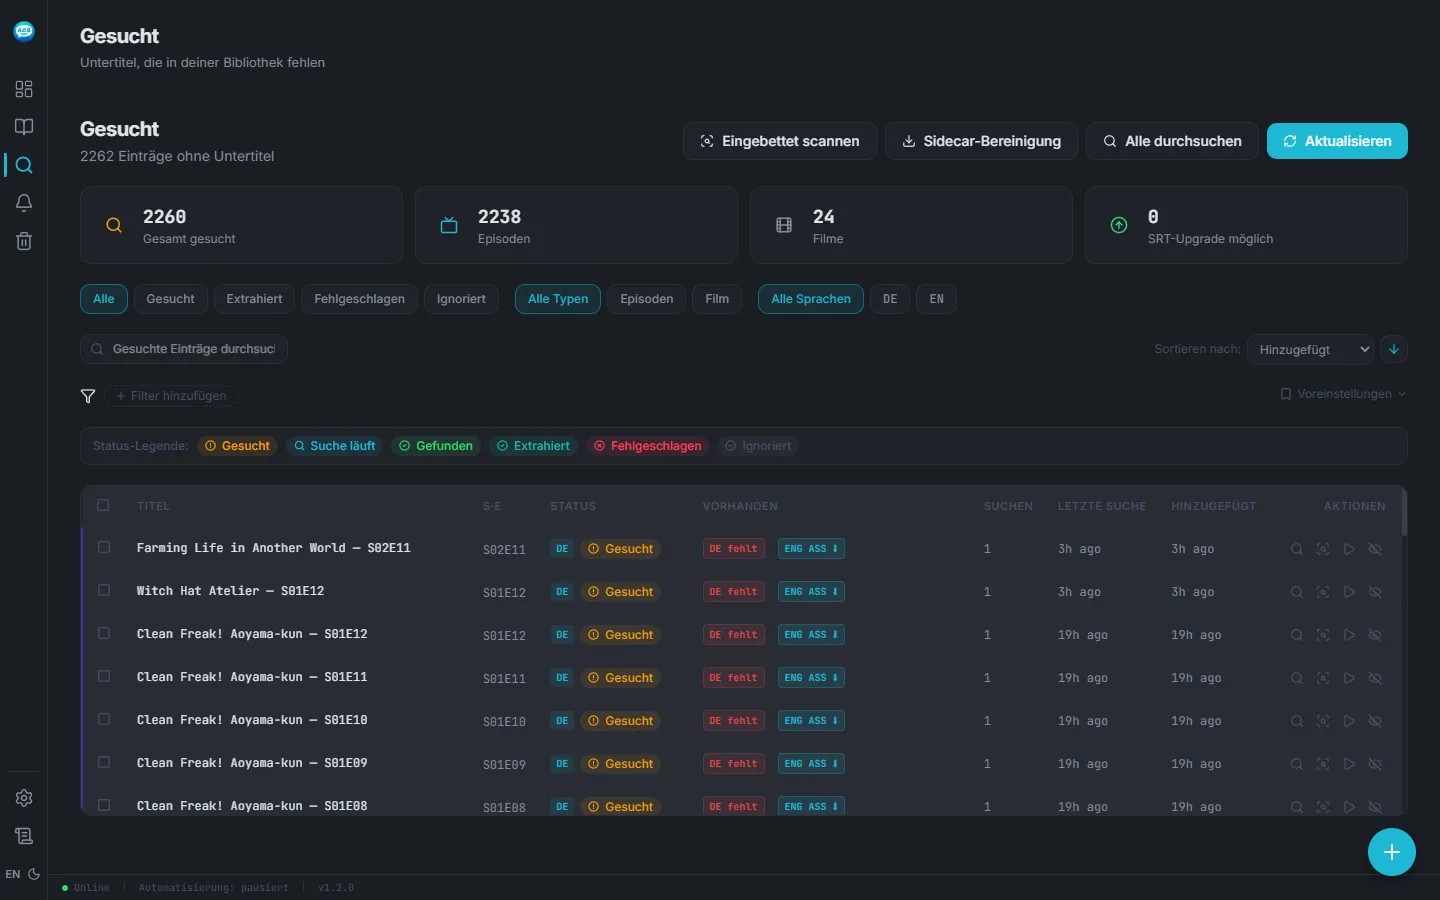Open settings gear in sidebar
The height and width of the screenshot is (900, 1440).
pyautogui.click(x=24, y=798)
